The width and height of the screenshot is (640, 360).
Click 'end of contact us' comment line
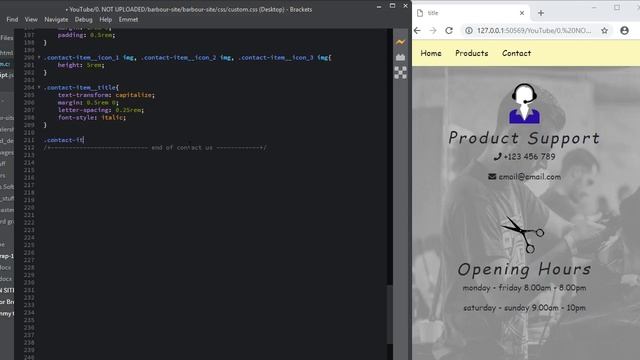click(x=155, y=148)
